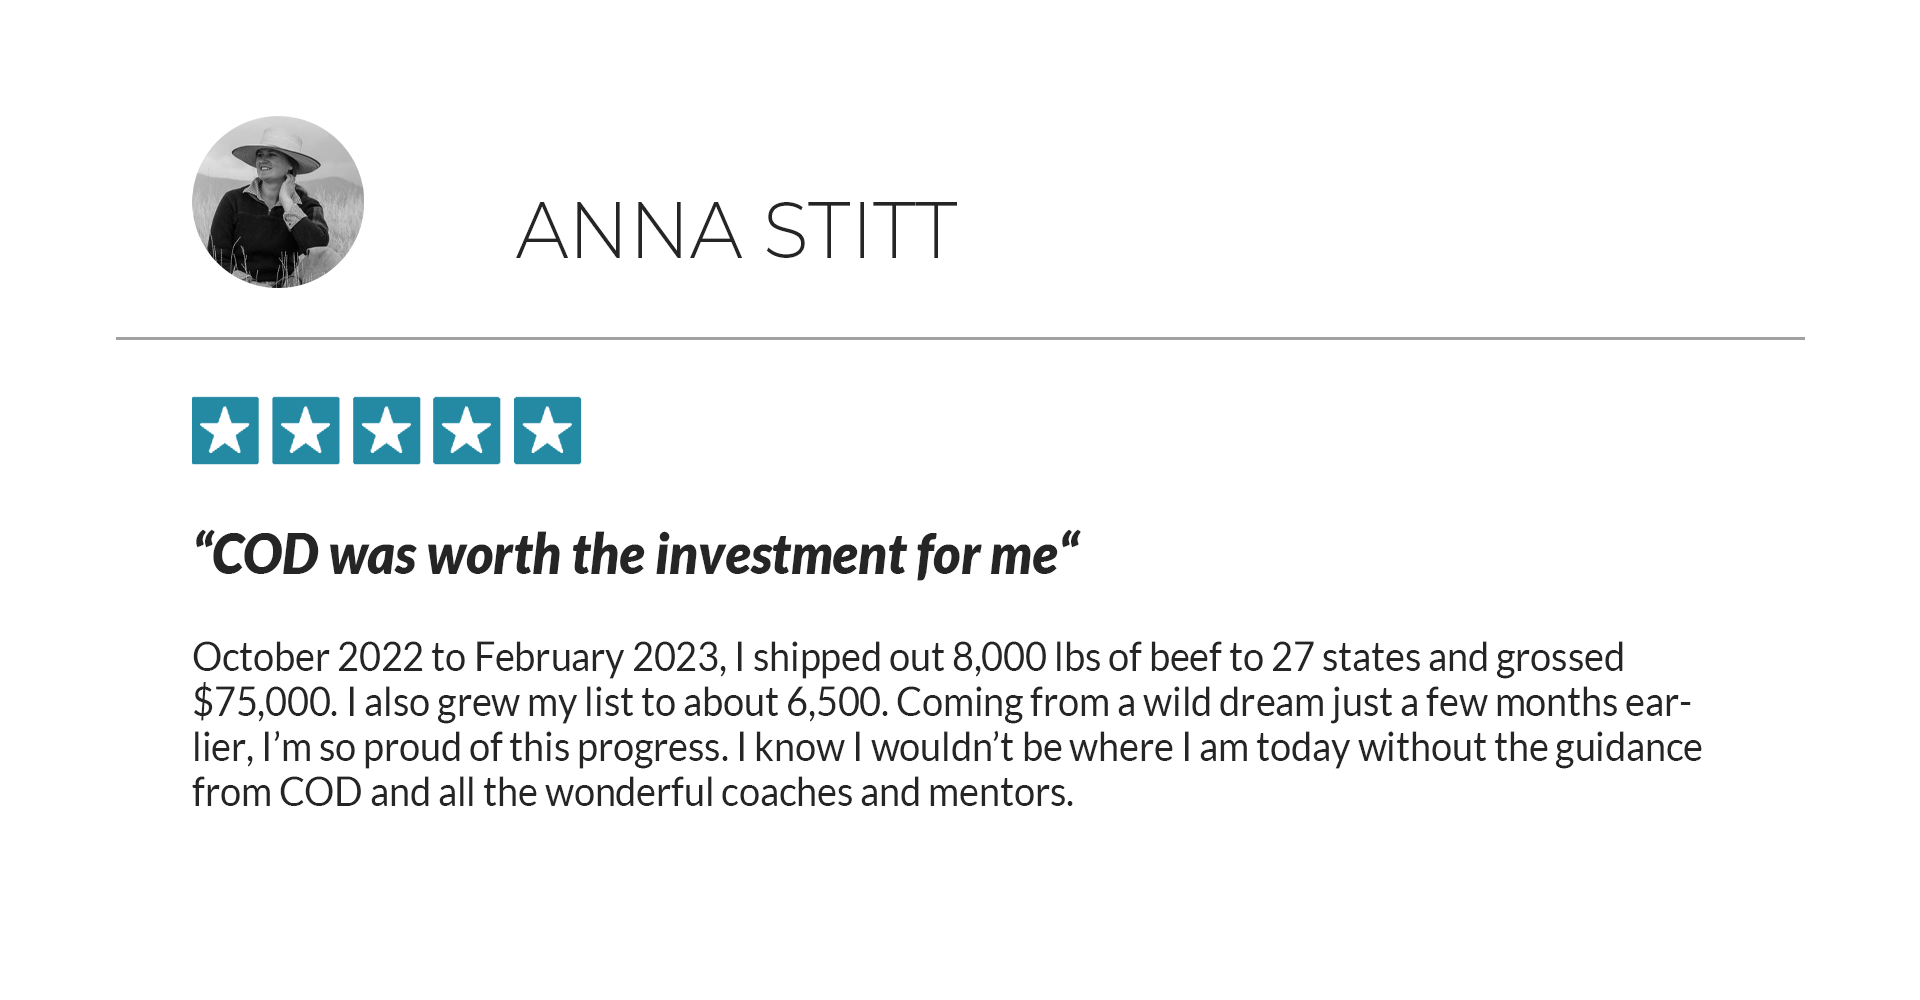Click "February 2023" in the review text
The height and width of the screenshot is (1000, 1920).
point(598,657)
